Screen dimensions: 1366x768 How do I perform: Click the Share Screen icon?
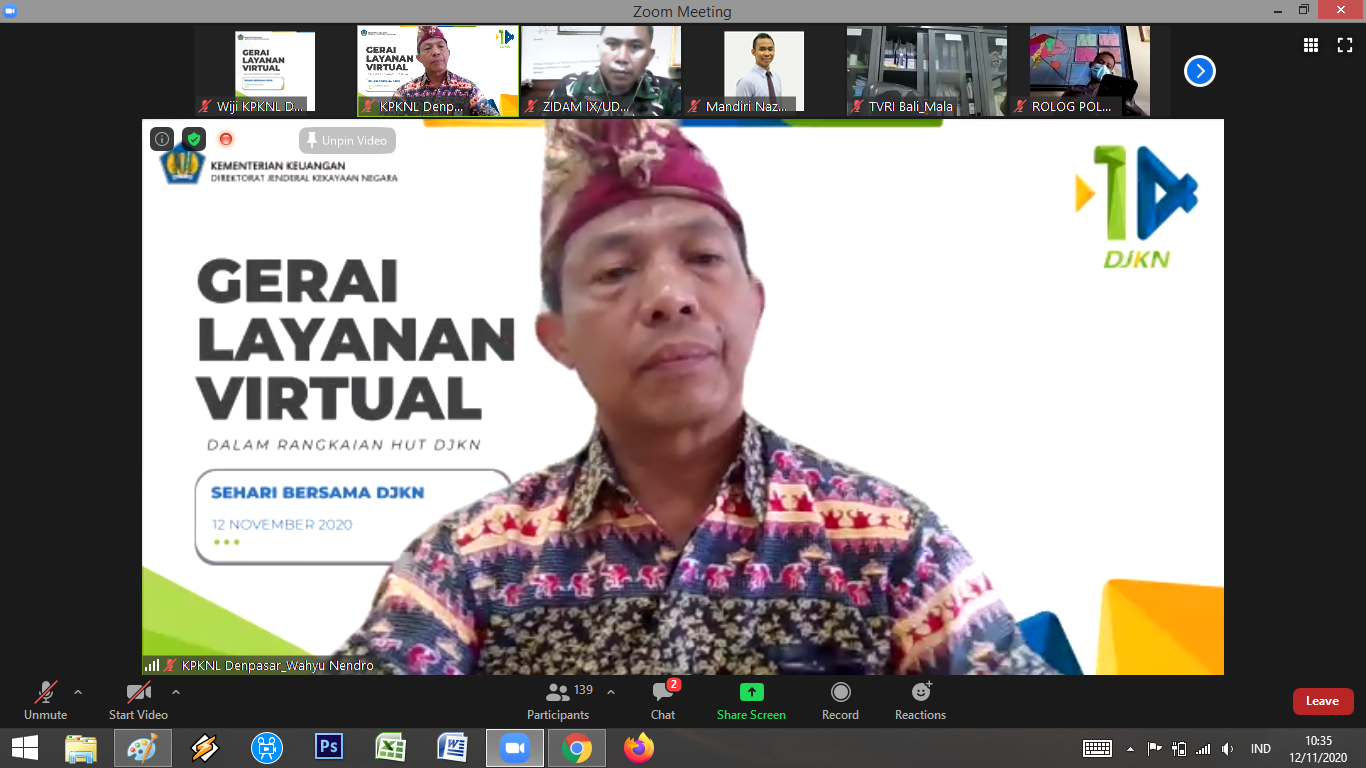pyautogui.click(x=751, y=693)
